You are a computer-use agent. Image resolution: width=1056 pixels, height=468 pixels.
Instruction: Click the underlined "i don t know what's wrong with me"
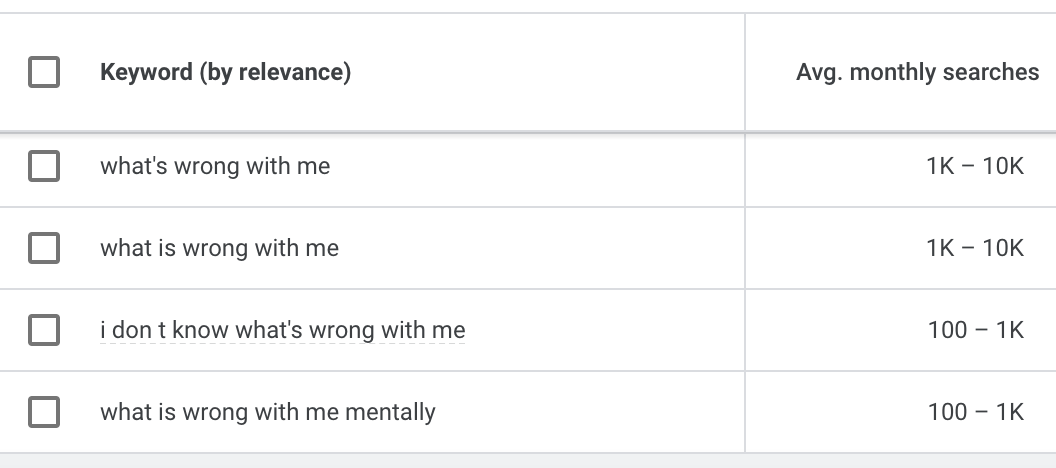pos(282,330)
